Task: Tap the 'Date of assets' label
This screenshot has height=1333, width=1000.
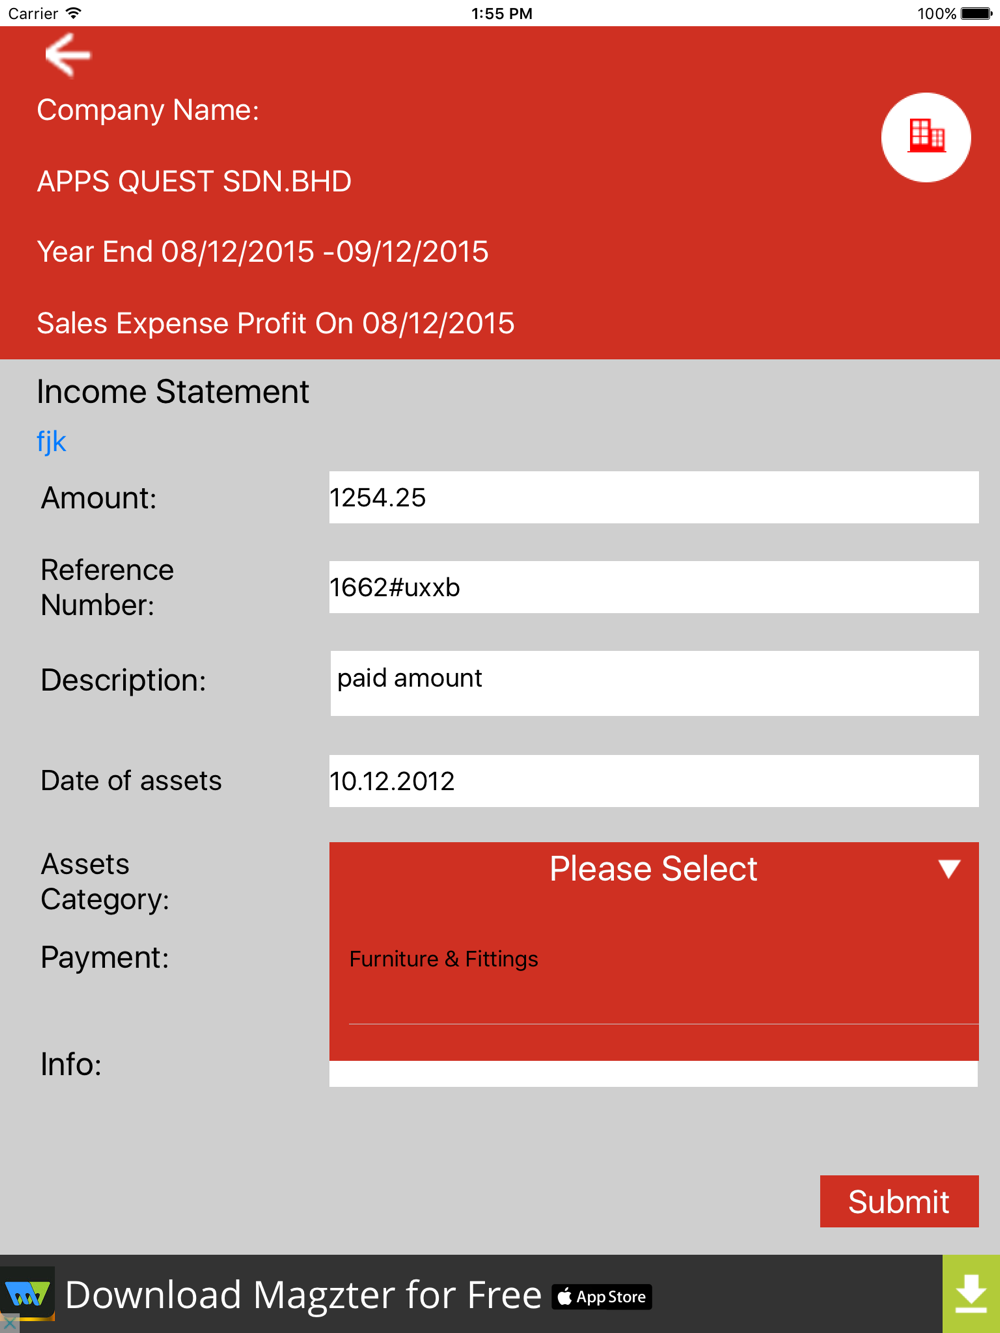Action: tap(131, 781)
